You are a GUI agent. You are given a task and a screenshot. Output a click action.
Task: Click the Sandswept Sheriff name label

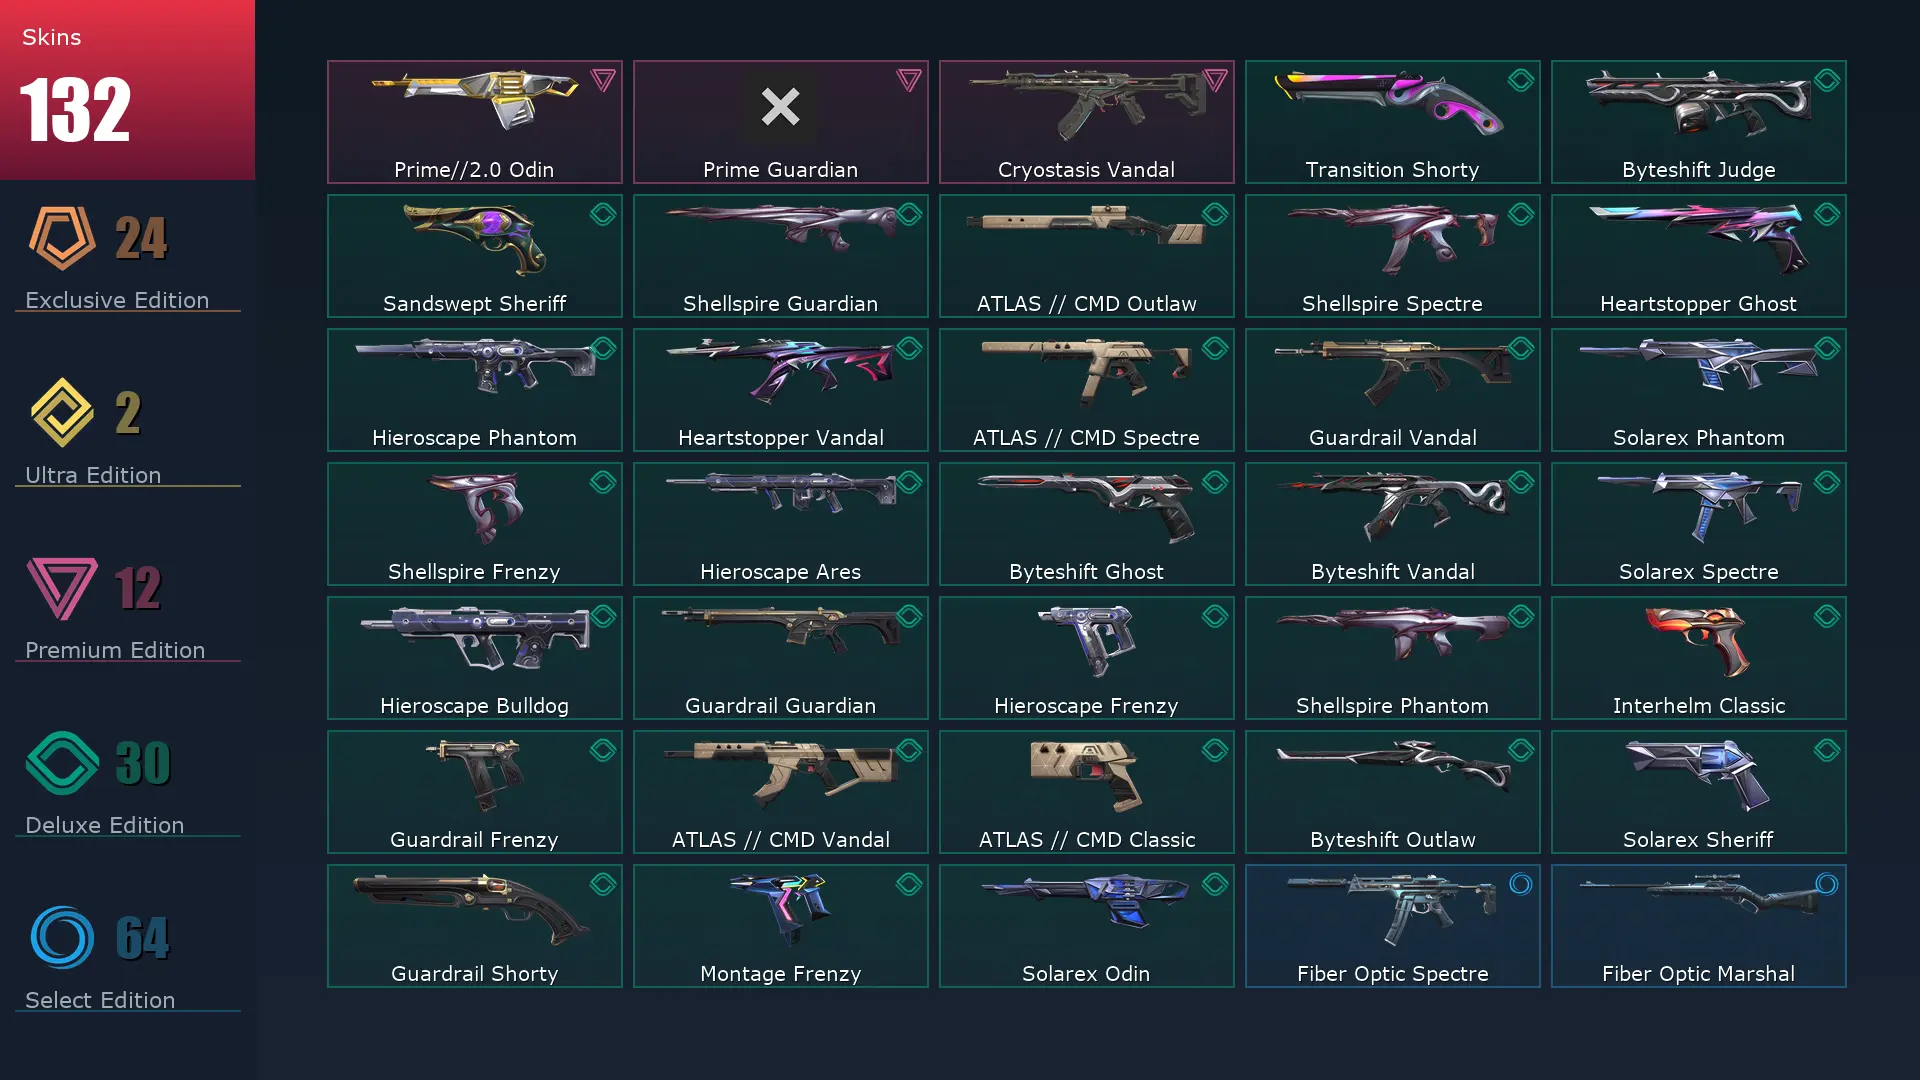475,304
